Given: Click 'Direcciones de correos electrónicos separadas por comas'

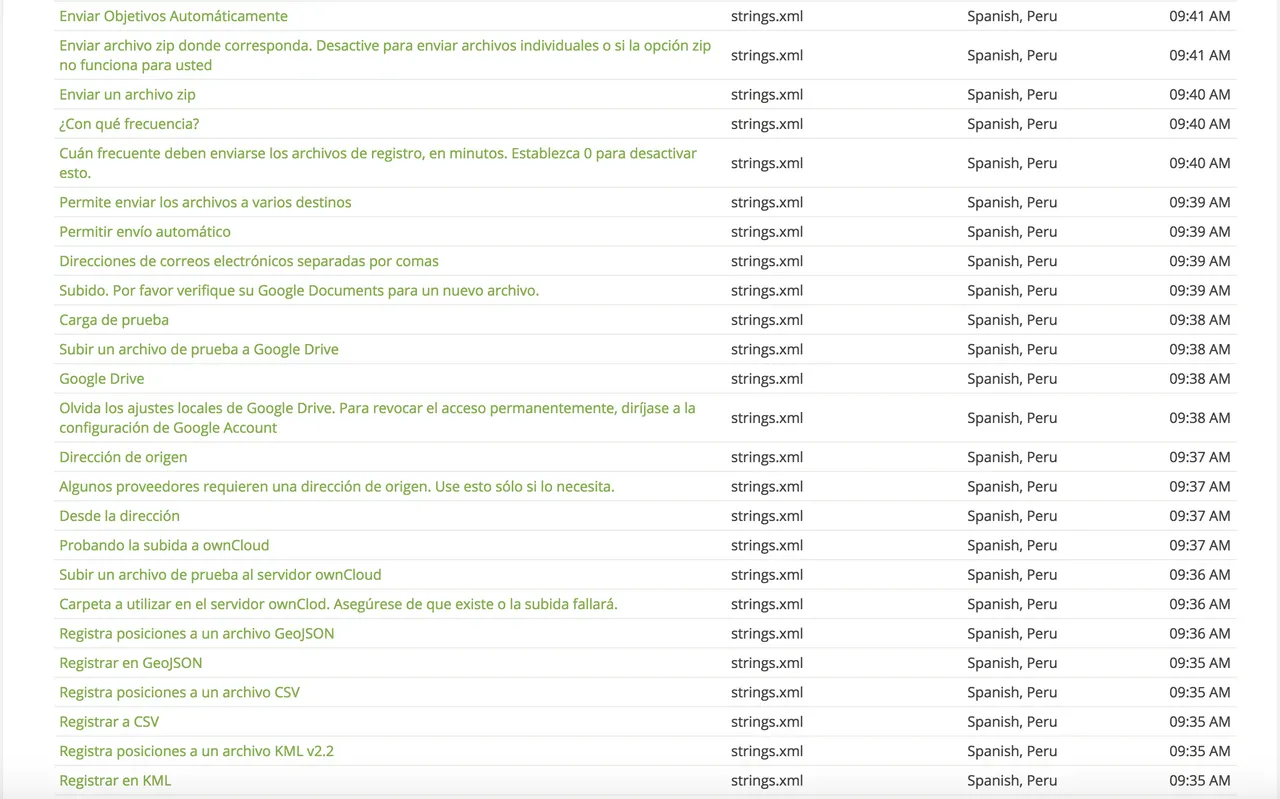Looking at the screenshot, I should tap(249, 261).
